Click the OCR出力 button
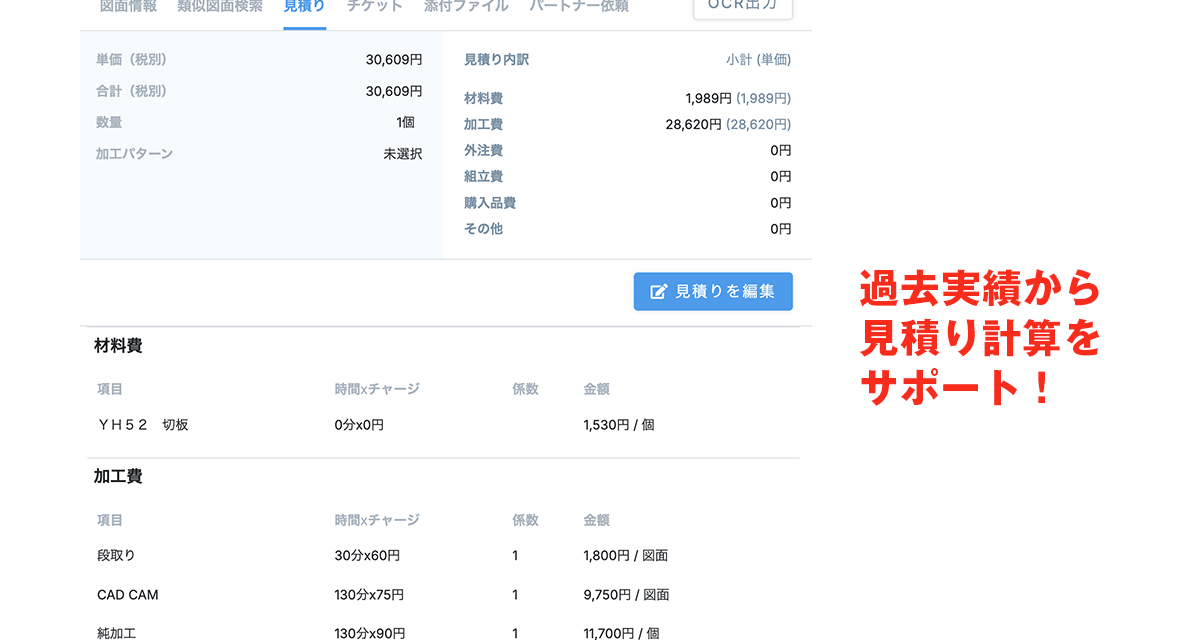This screenshot has width=1200, height=640. click(x=743, y=6)
